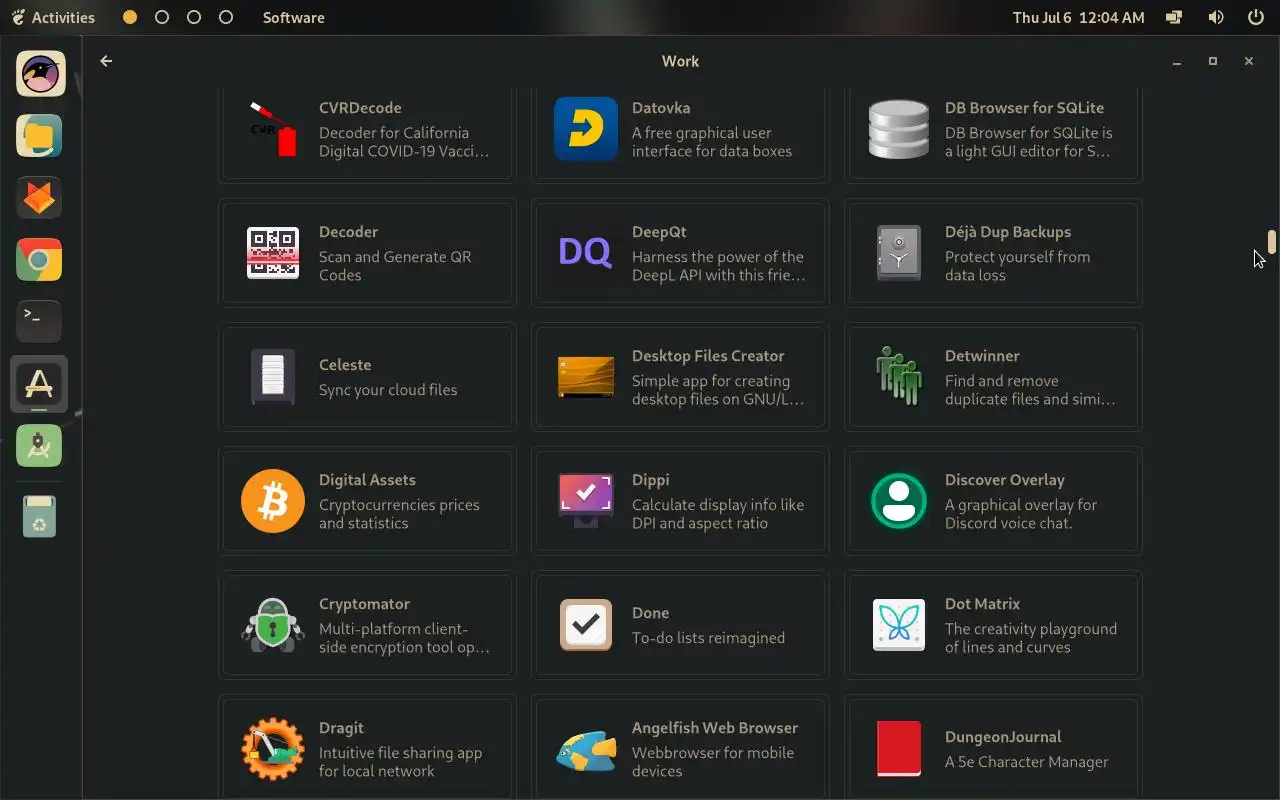Click the Angelfish Web Browser title
Viewport: 1280px width, 800px height.
click(x=715, y=728)
